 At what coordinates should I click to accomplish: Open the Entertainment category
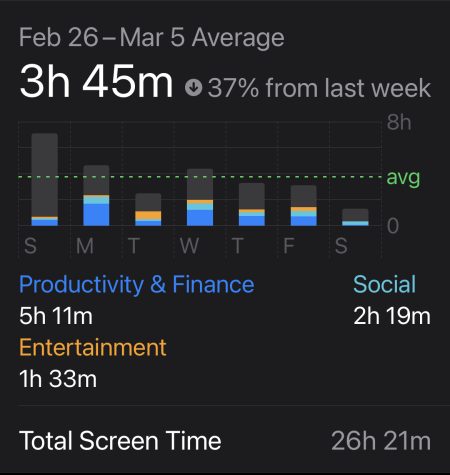click(x=93, y=348)
